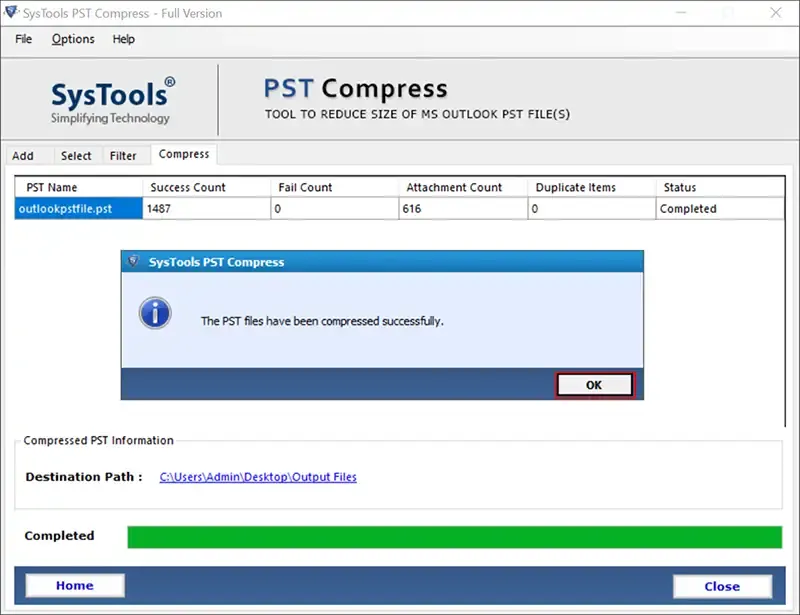
Task: Click the Close button at the bottom
Action: click(722, 586)
